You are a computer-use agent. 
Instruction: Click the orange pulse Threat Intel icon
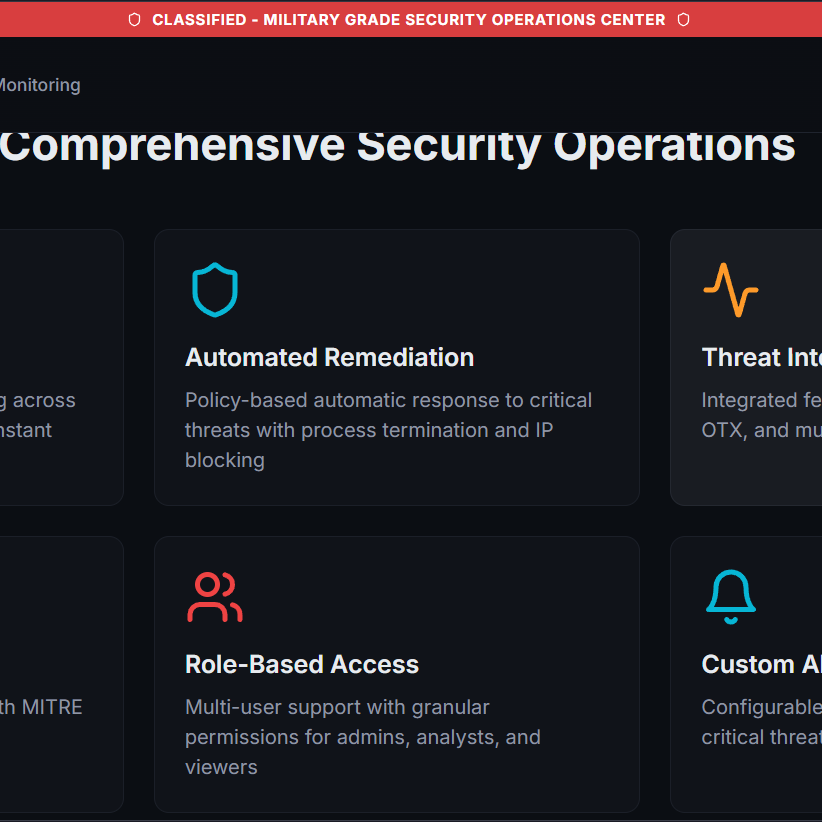pos(730,290)
